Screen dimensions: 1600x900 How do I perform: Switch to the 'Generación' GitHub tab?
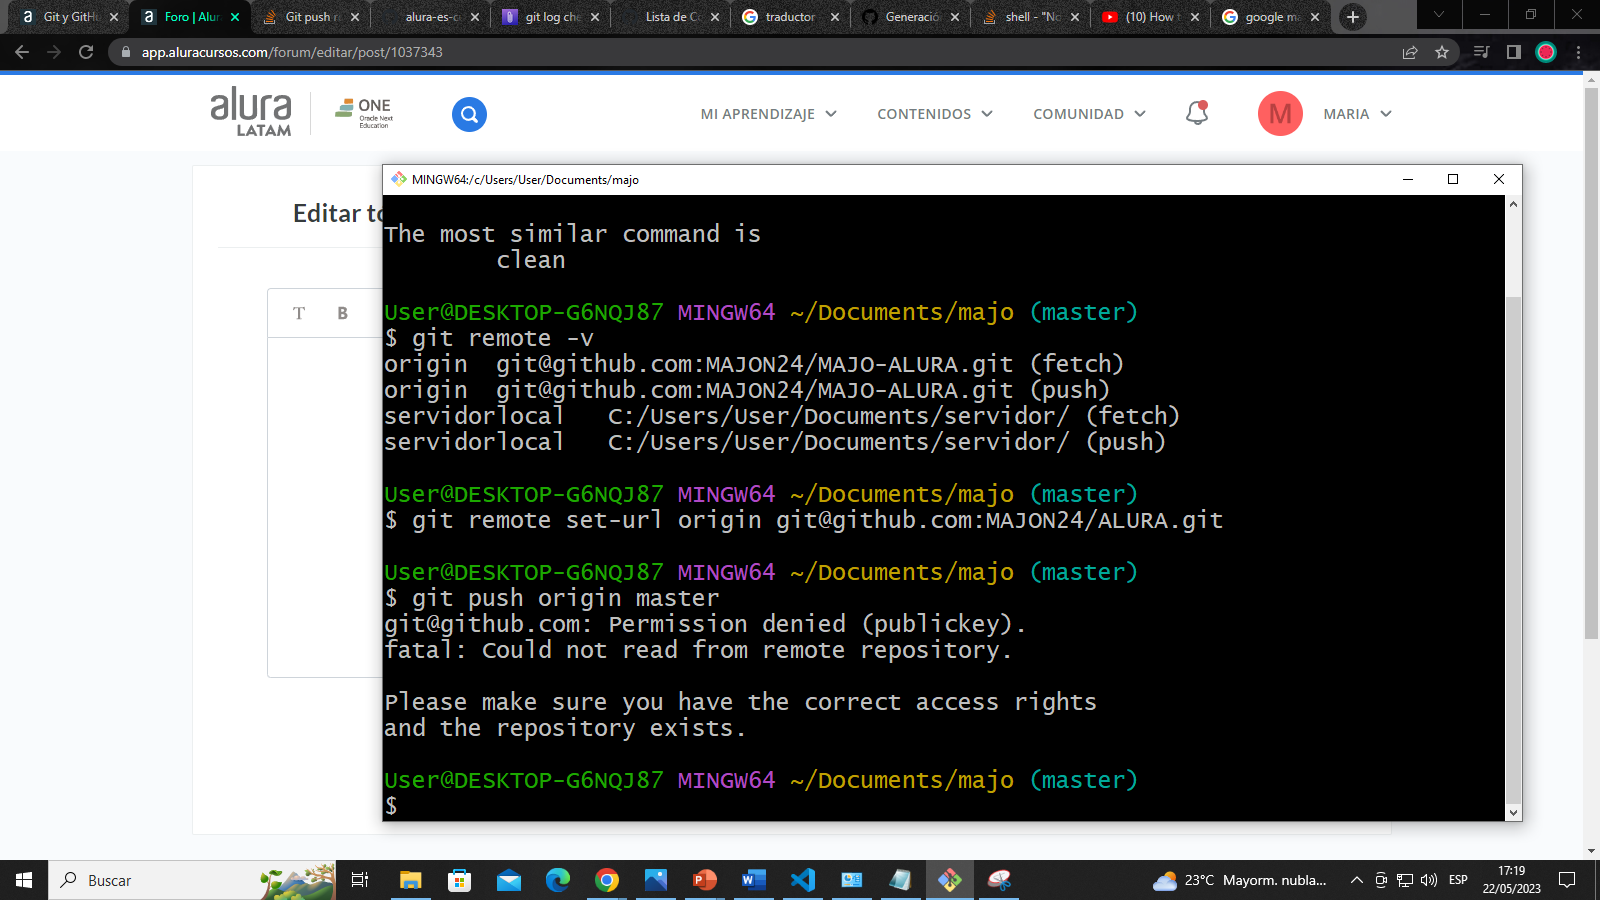point(910,17)
